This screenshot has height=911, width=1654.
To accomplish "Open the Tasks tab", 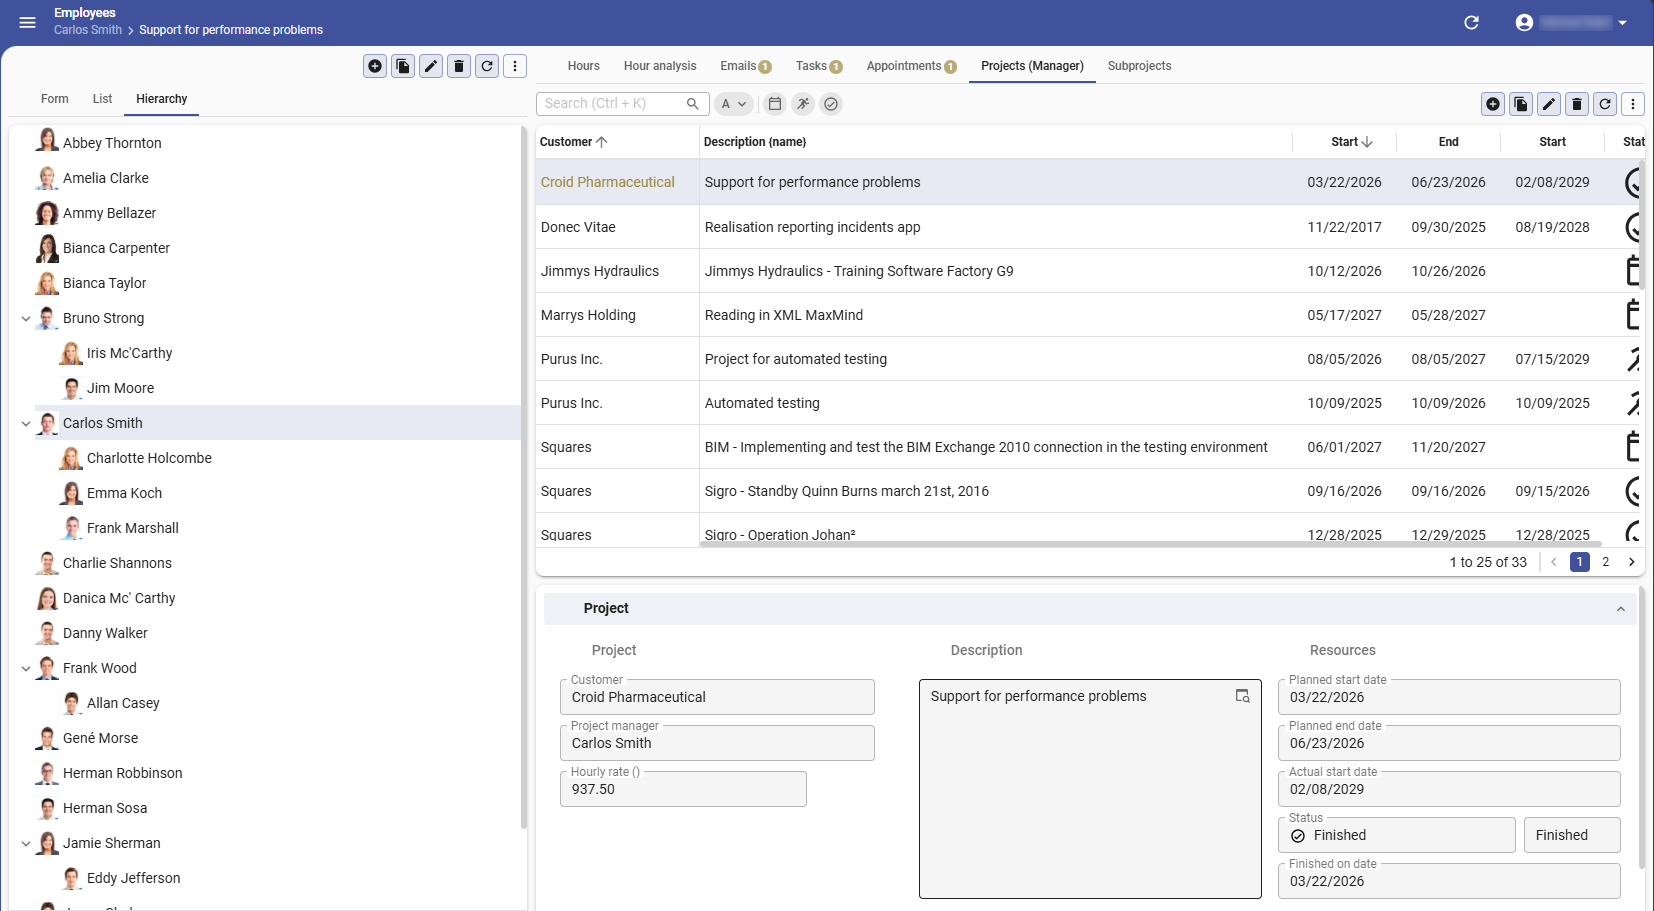I will [x=819, y=66].
